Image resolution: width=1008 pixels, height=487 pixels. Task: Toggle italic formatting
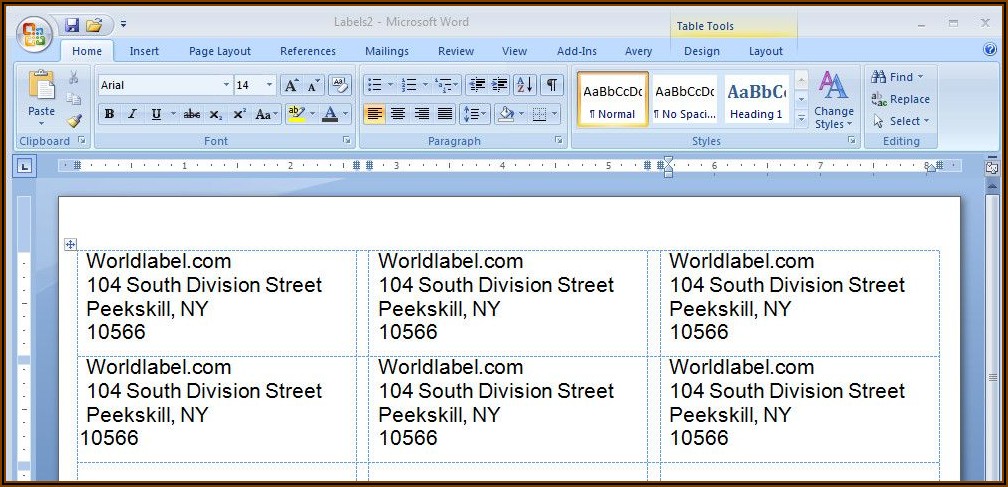(x=132, y=115)
